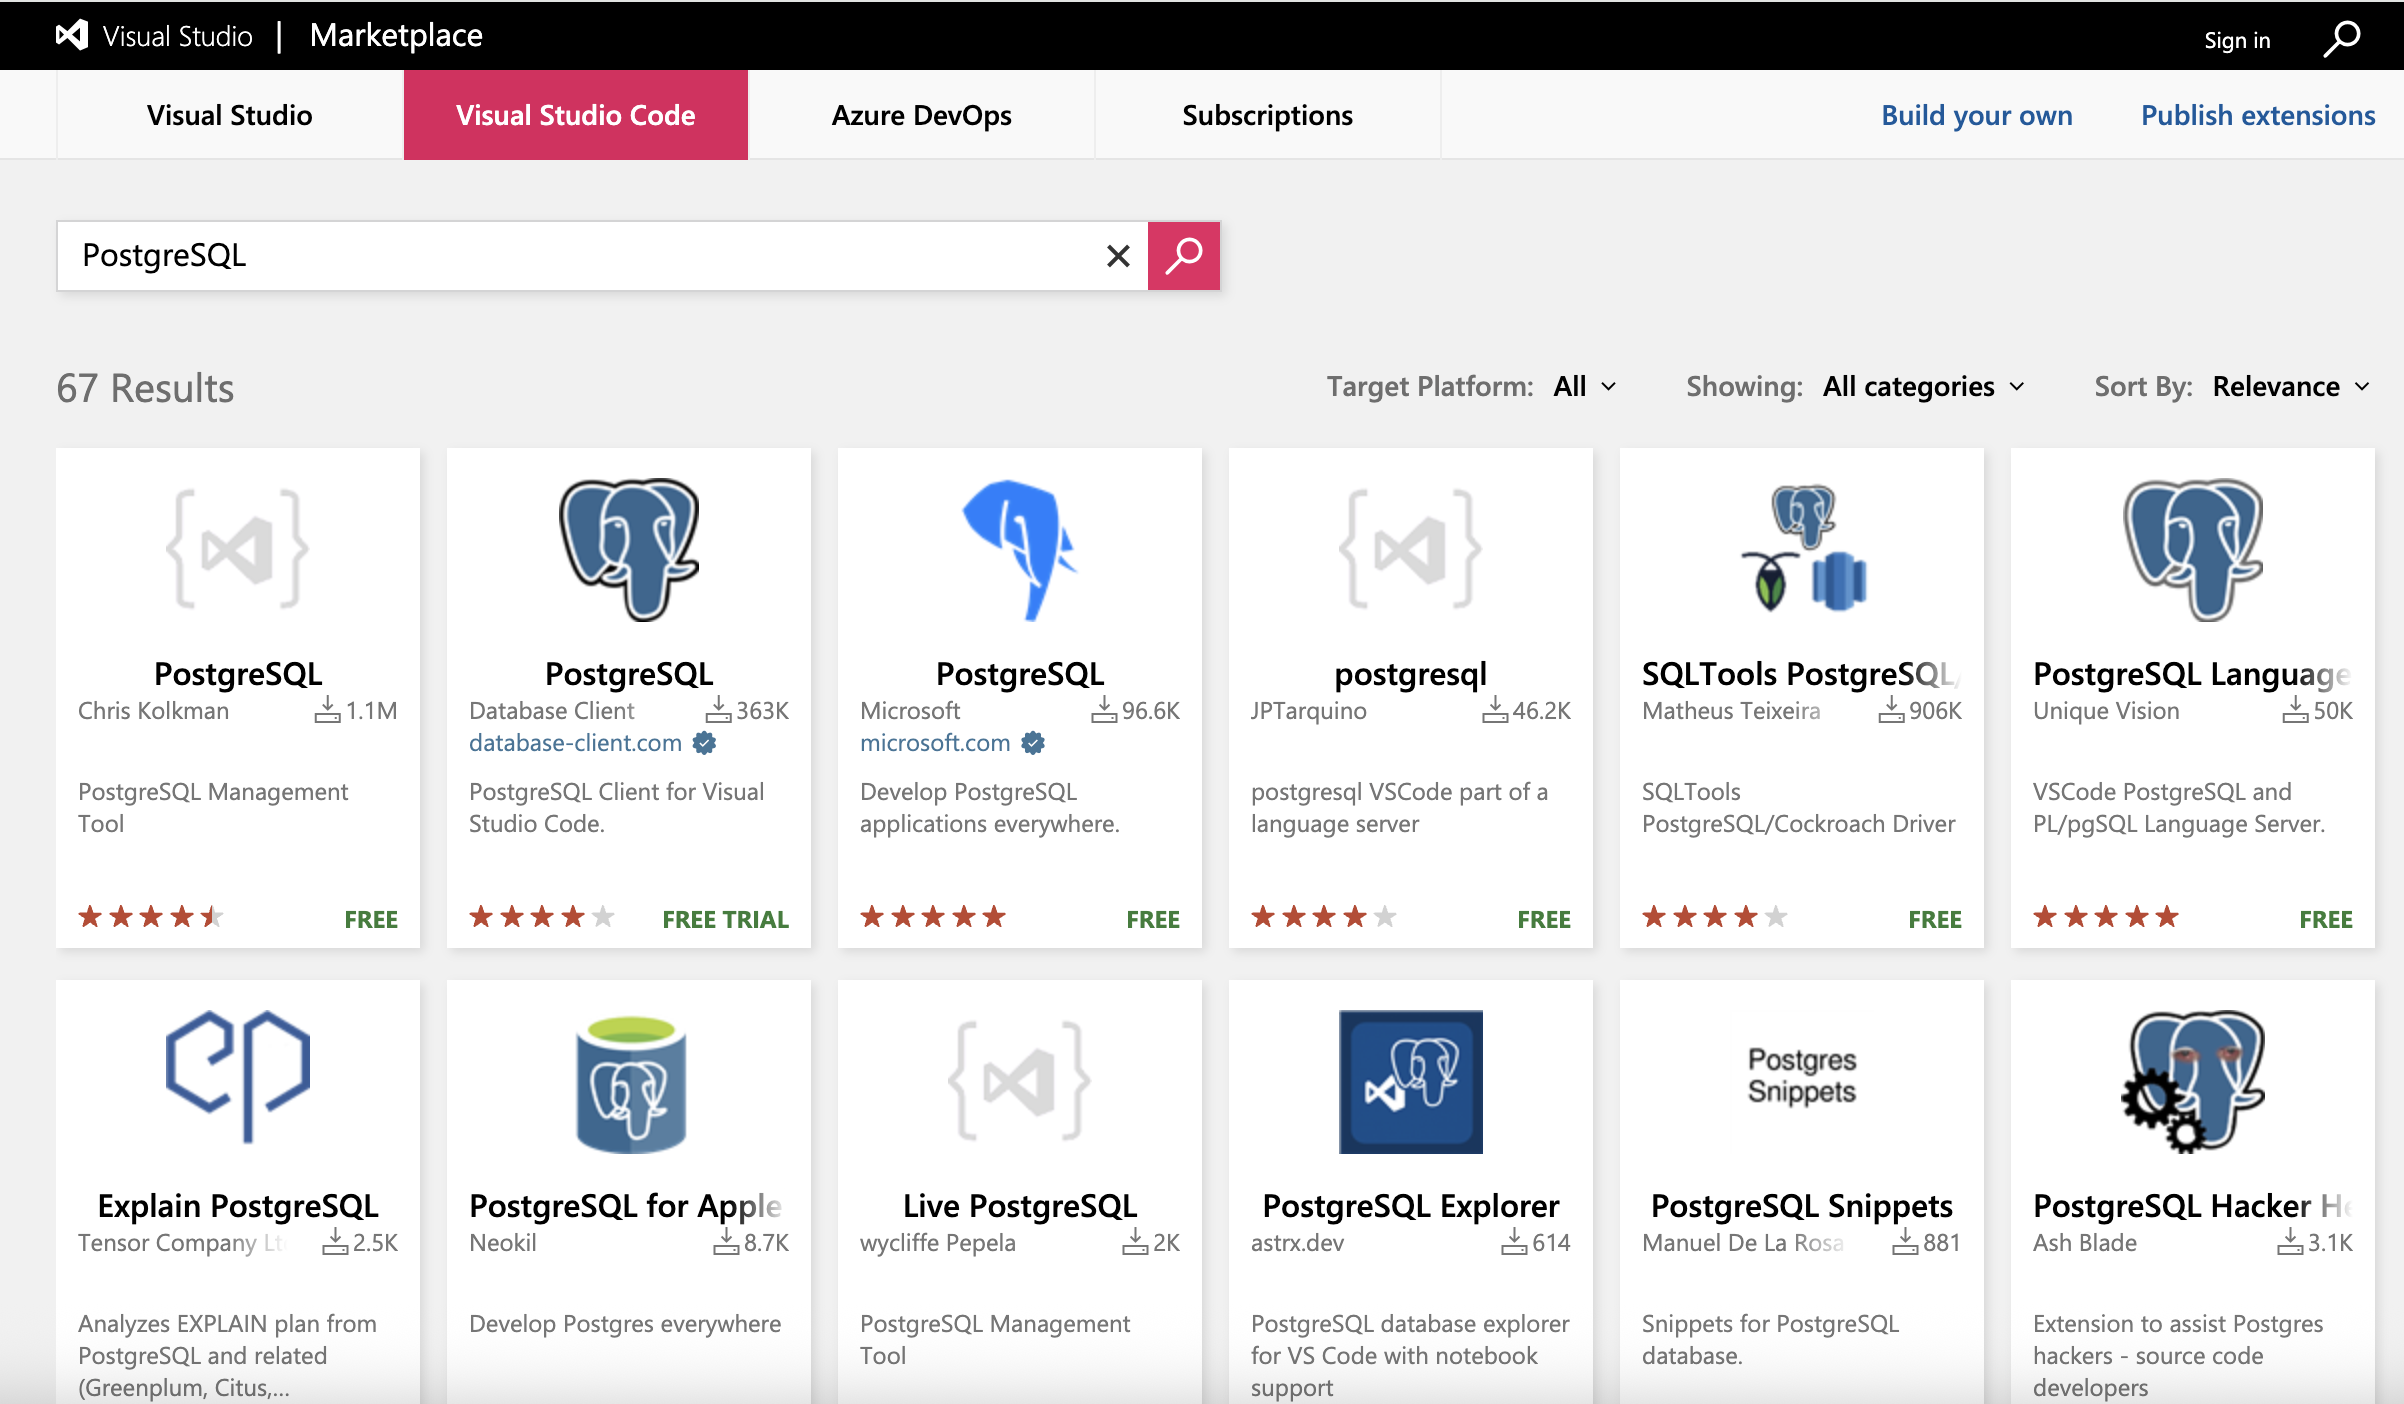Click publisher name Neokil
Viewport: 2404px width, 1404px height.
click(x=503, y=1243)
